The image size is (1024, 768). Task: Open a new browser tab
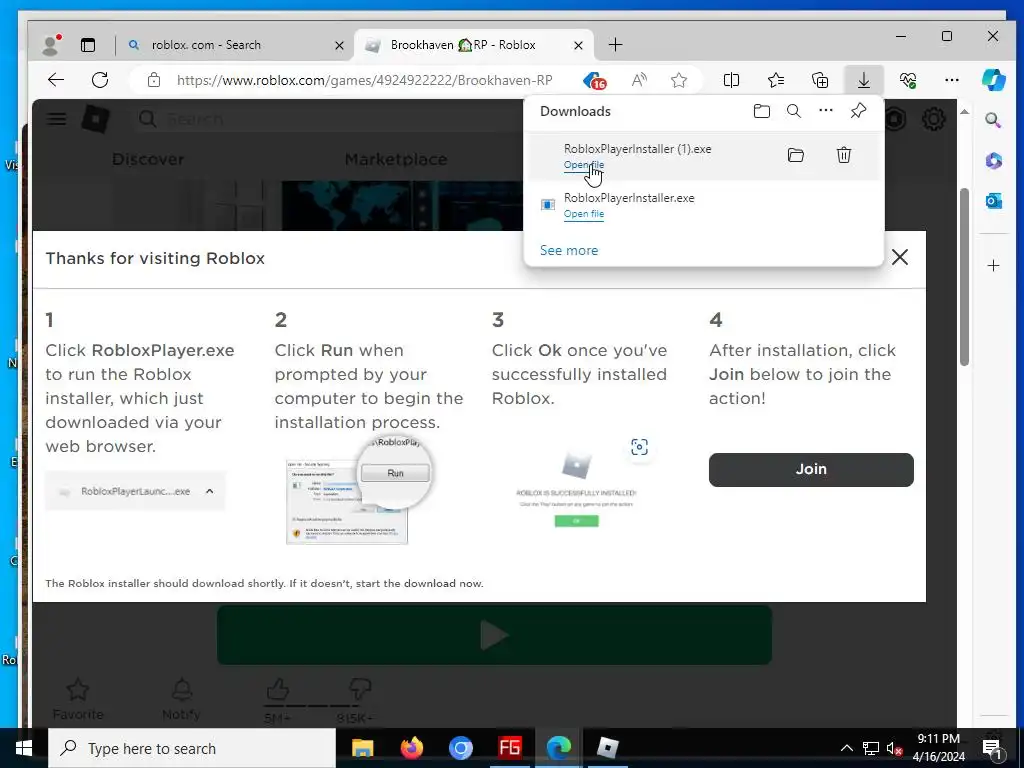click(x=615, y=44)
